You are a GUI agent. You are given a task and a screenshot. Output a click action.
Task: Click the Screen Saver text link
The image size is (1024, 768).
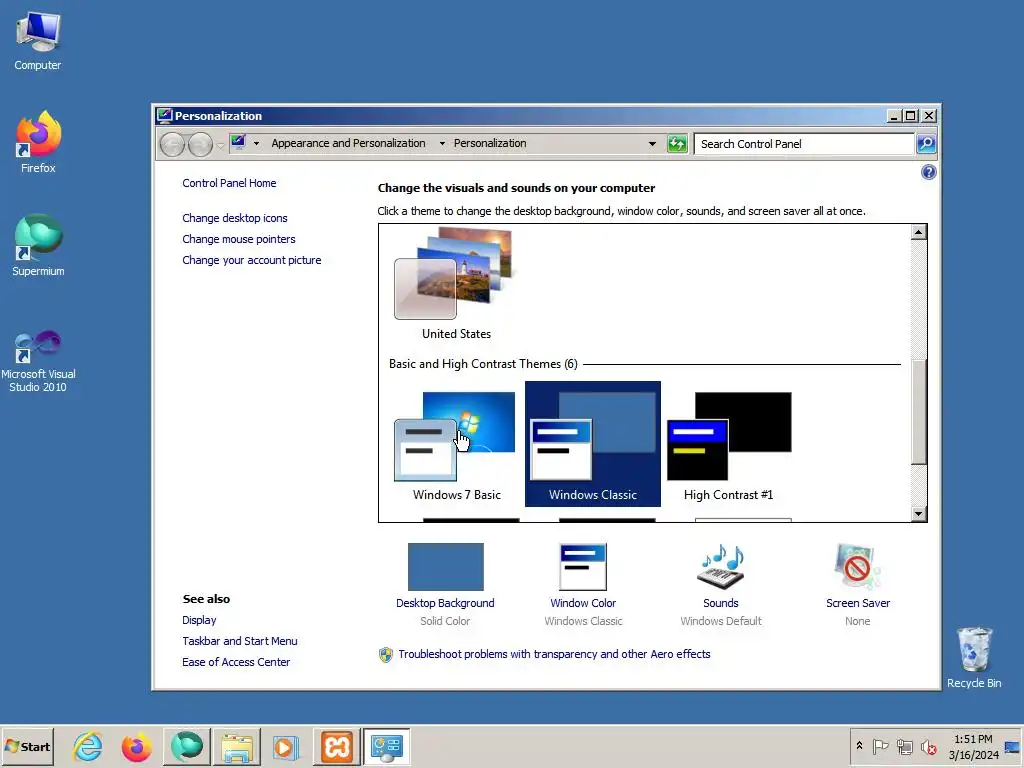(x=857, y=603)
